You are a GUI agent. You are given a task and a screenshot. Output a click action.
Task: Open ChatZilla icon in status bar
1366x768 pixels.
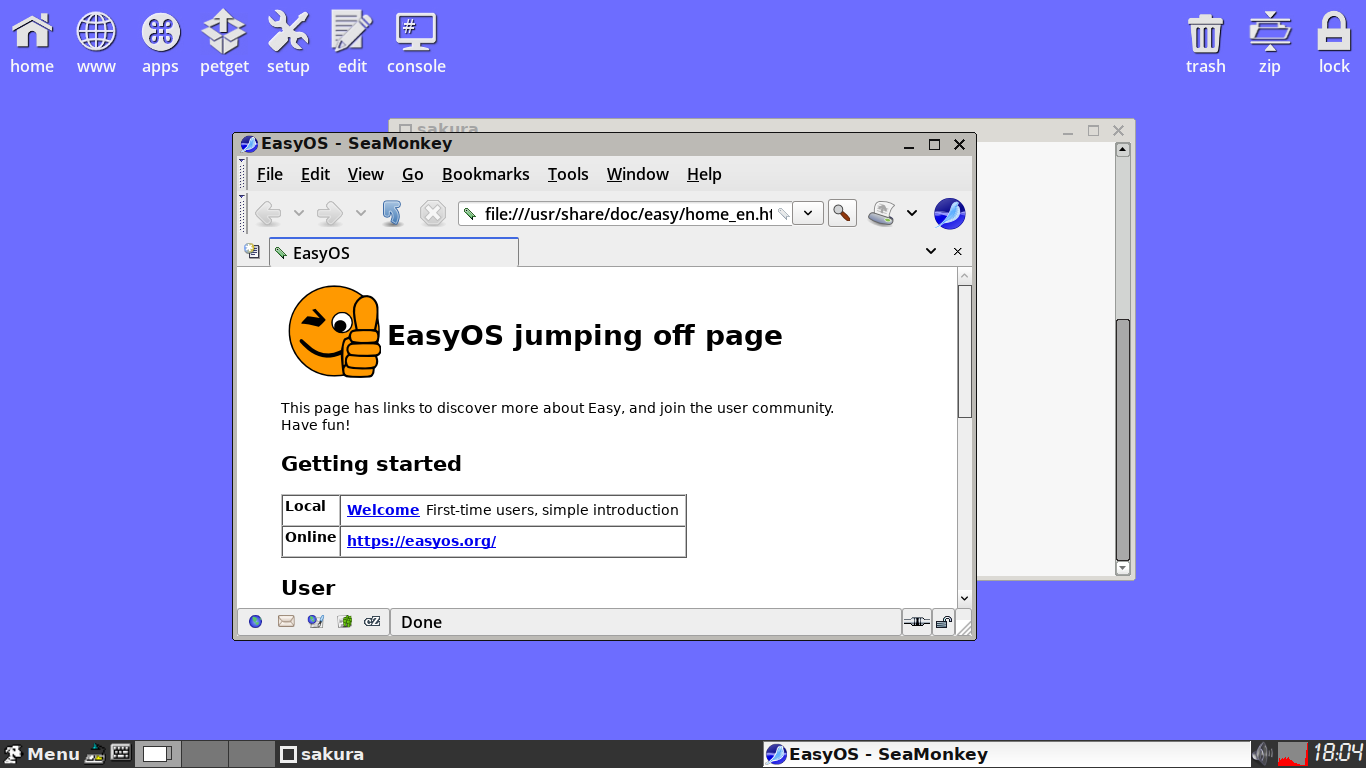(x=373, y=621)
